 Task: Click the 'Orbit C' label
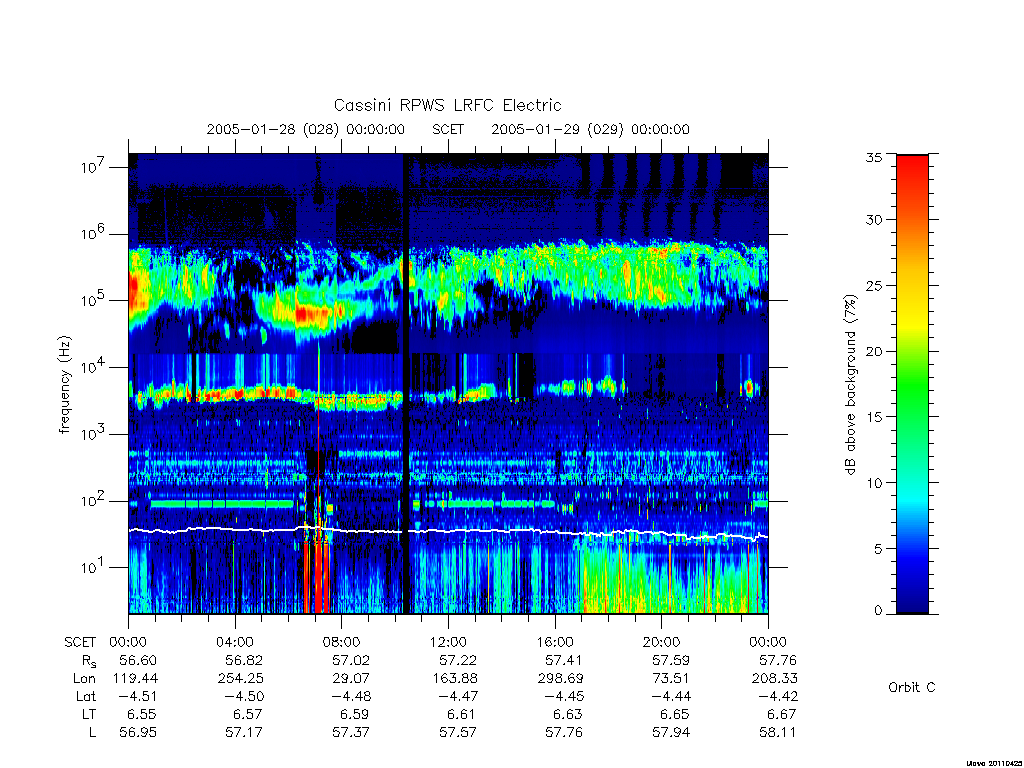[x=912, y=687]
